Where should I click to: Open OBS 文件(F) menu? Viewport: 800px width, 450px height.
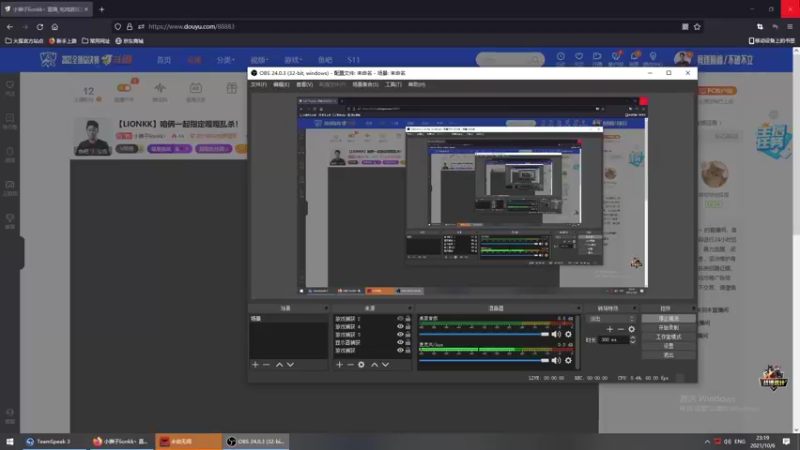pyautogui.click(x=259, y=85)
